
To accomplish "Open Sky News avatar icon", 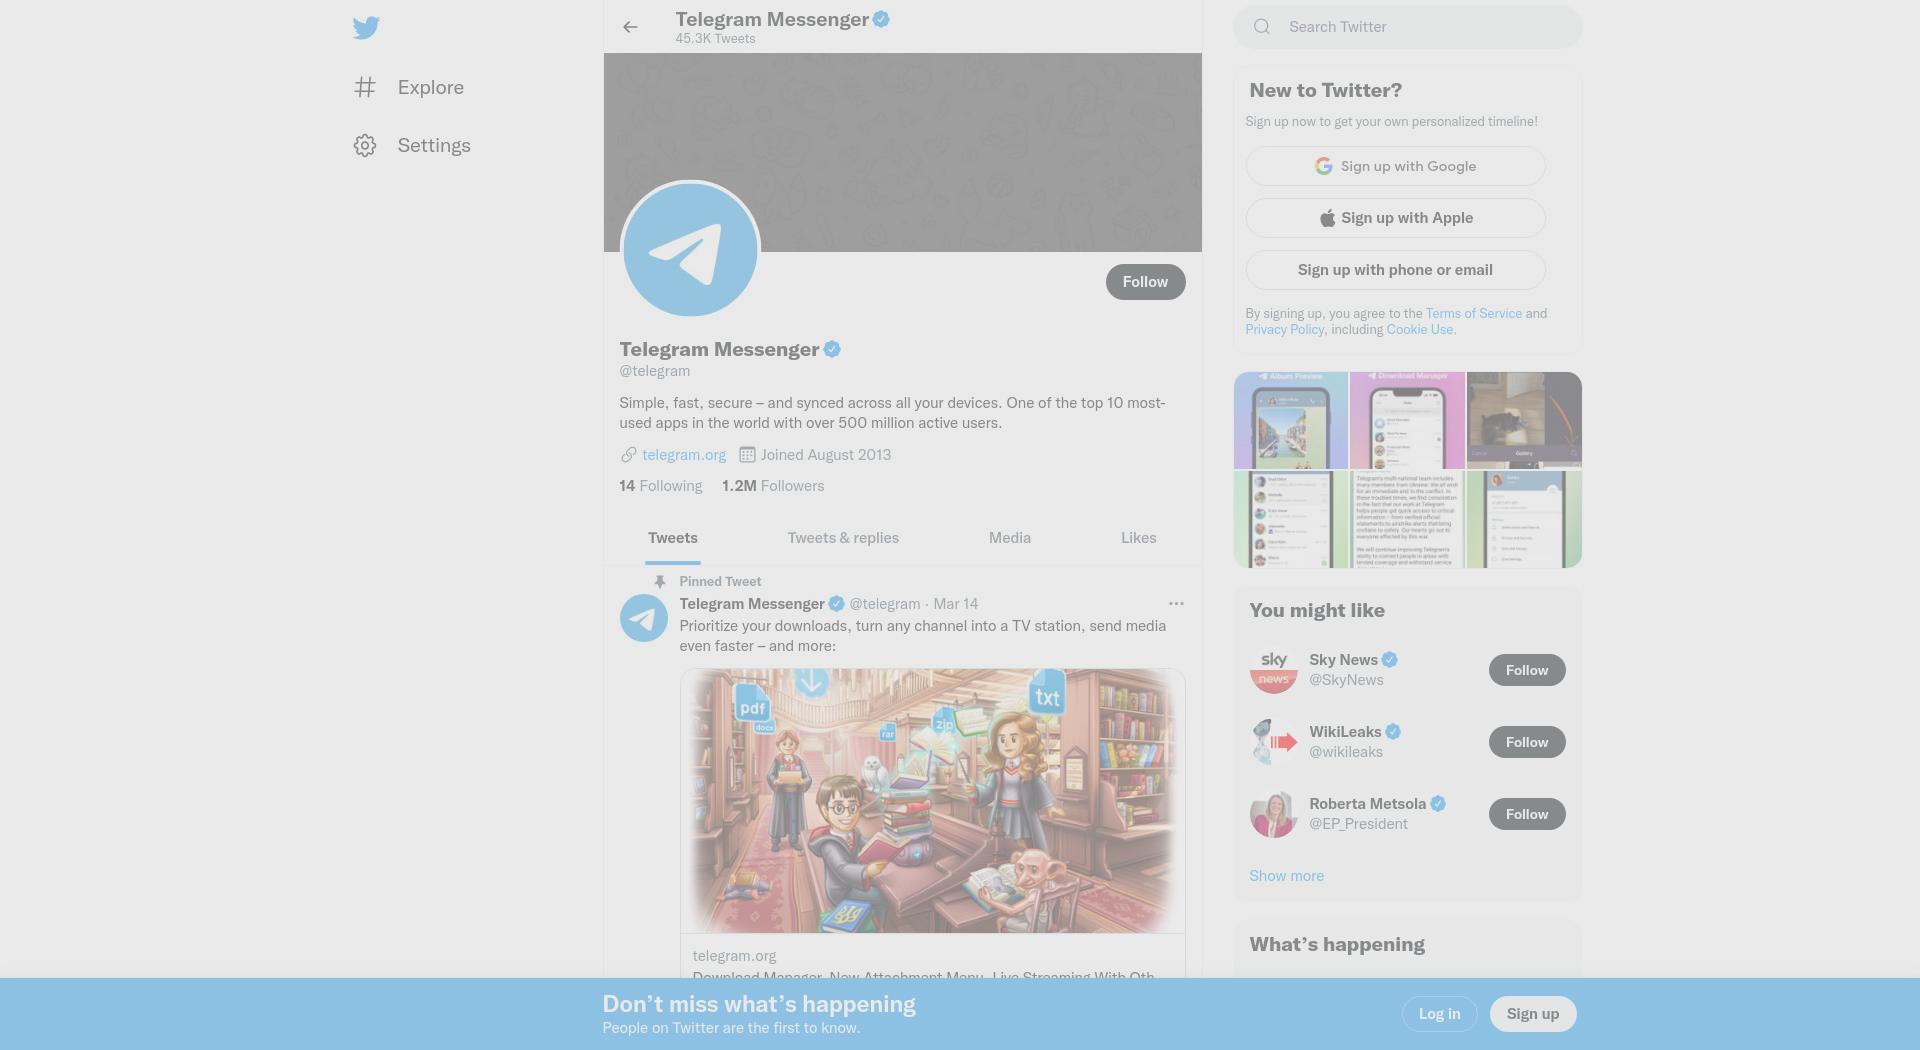I will point(1273,670).
